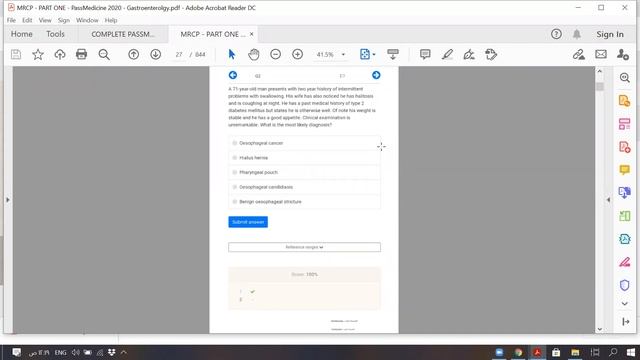Open the Sign menu
The image size is (640, 360).
coord(64,20)
